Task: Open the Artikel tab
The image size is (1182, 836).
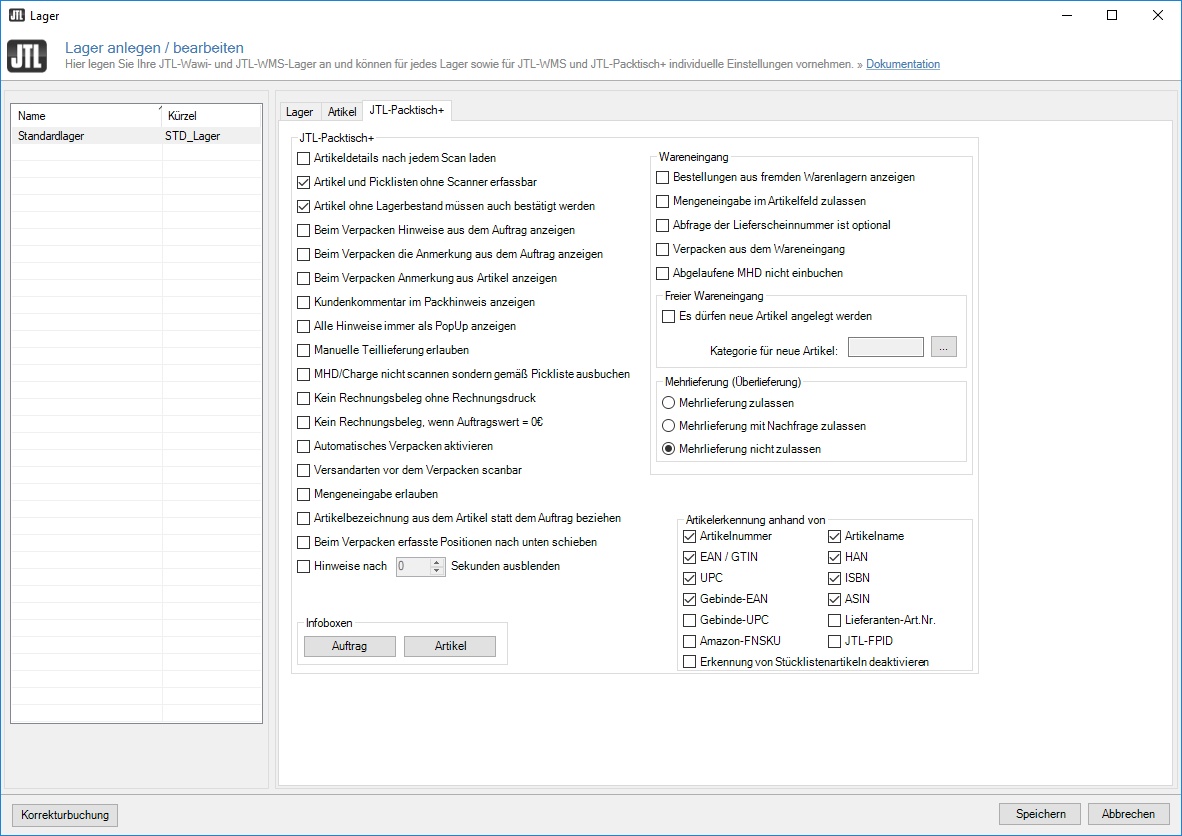Action: tap(342, 112)
